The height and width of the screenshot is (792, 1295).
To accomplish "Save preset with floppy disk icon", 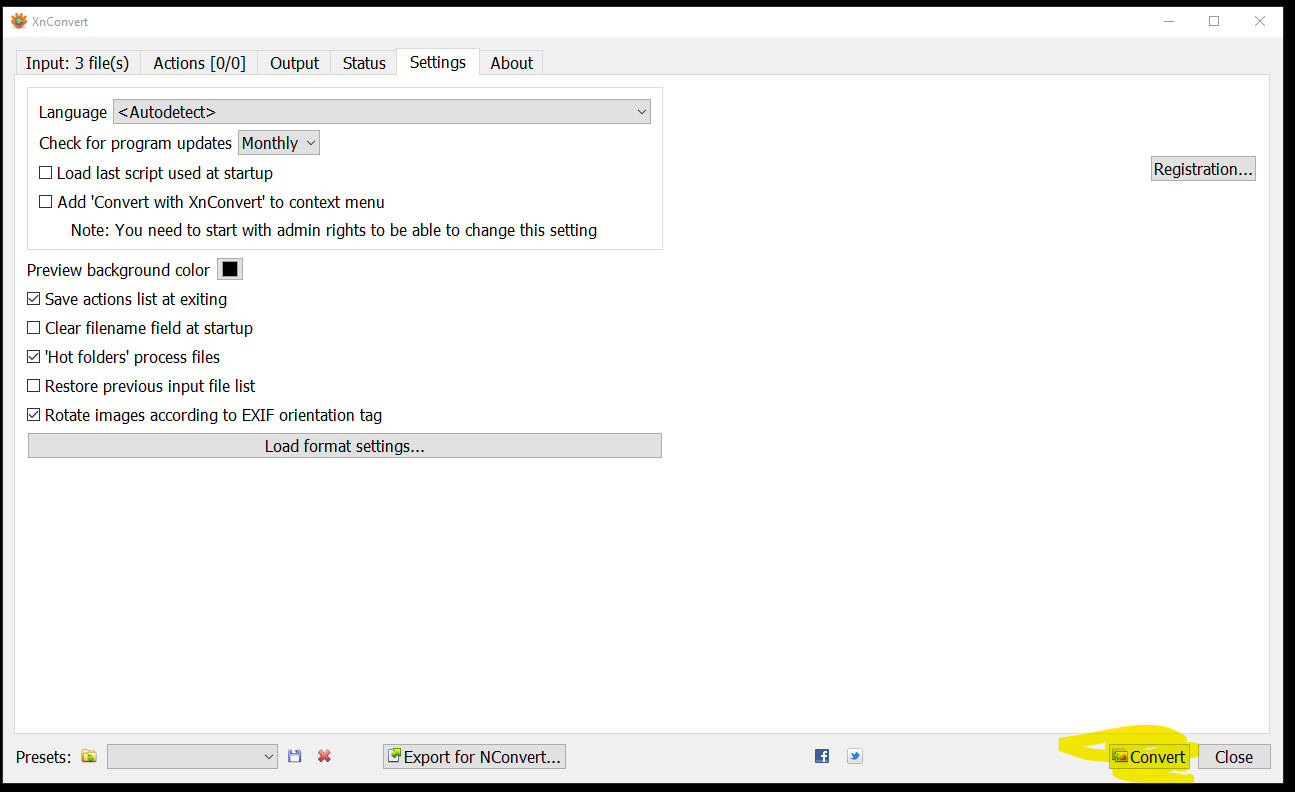I will click(294, 757).
